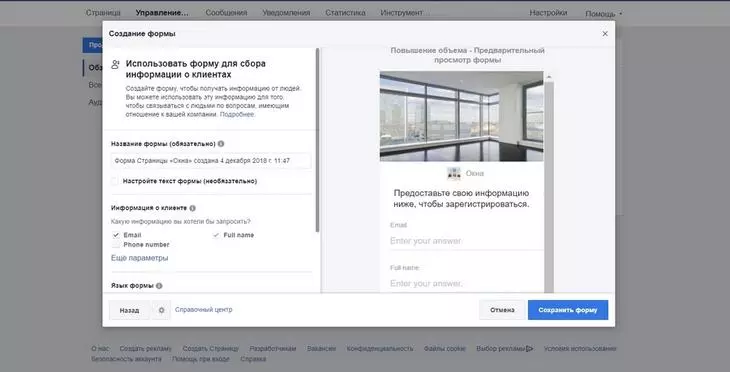Screen dimensions: 730x372
Task: Enable the Phone number checkbox
Action: click(x=115, y=244)
